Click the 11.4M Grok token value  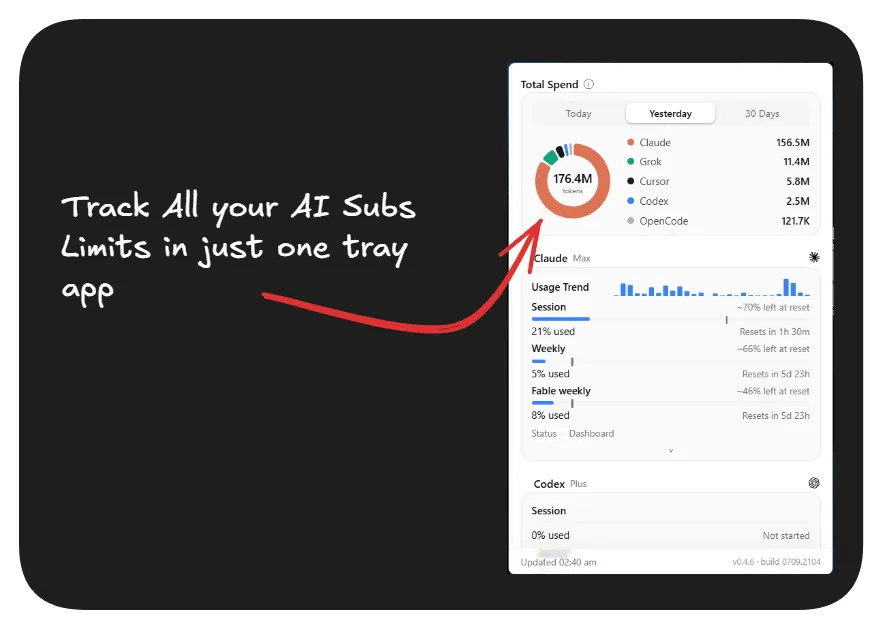796,162
